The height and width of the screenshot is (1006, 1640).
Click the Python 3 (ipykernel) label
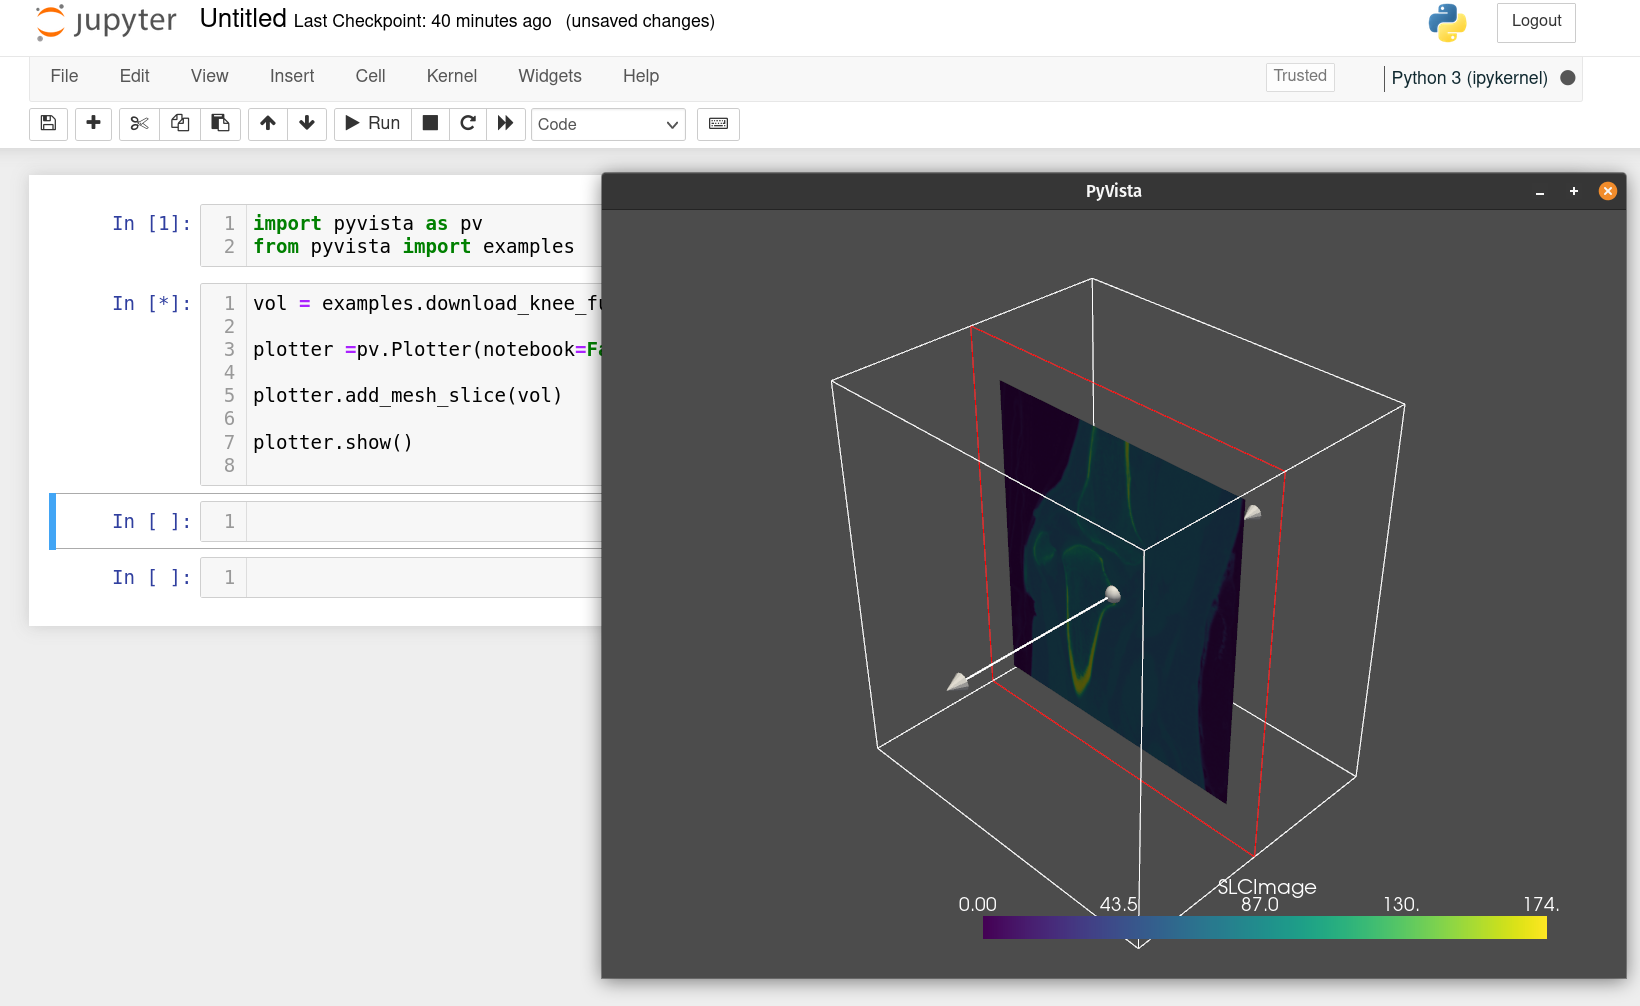[1469, 78]
